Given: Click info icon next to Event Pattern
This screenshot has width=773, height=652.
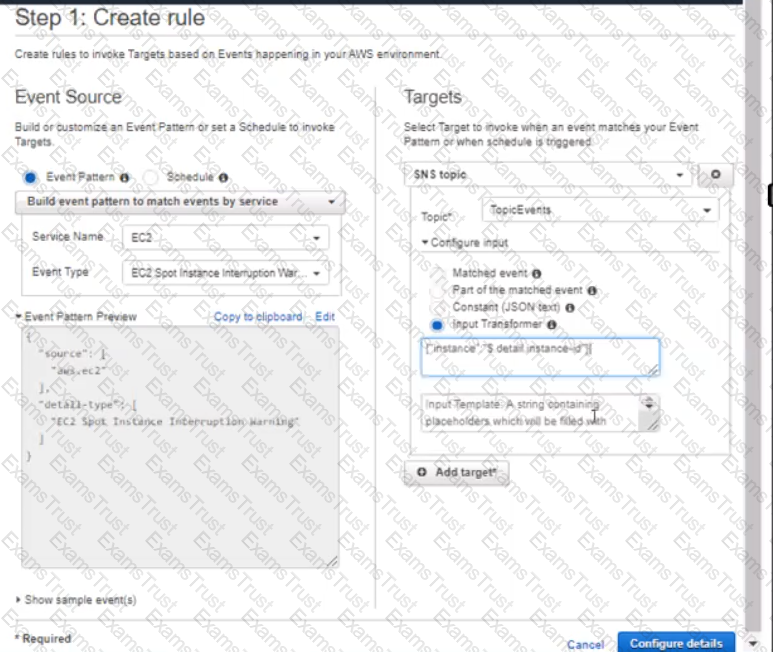Looking at the screenshot, I should [125, 177].
